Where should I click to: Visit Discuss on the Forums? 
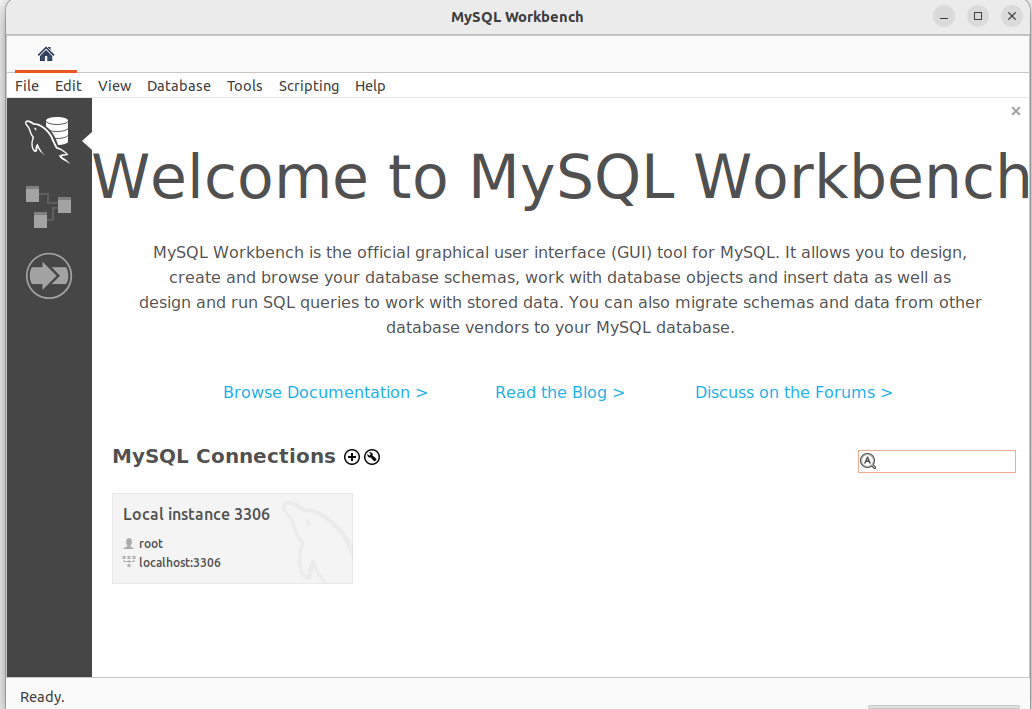point(793,392)
